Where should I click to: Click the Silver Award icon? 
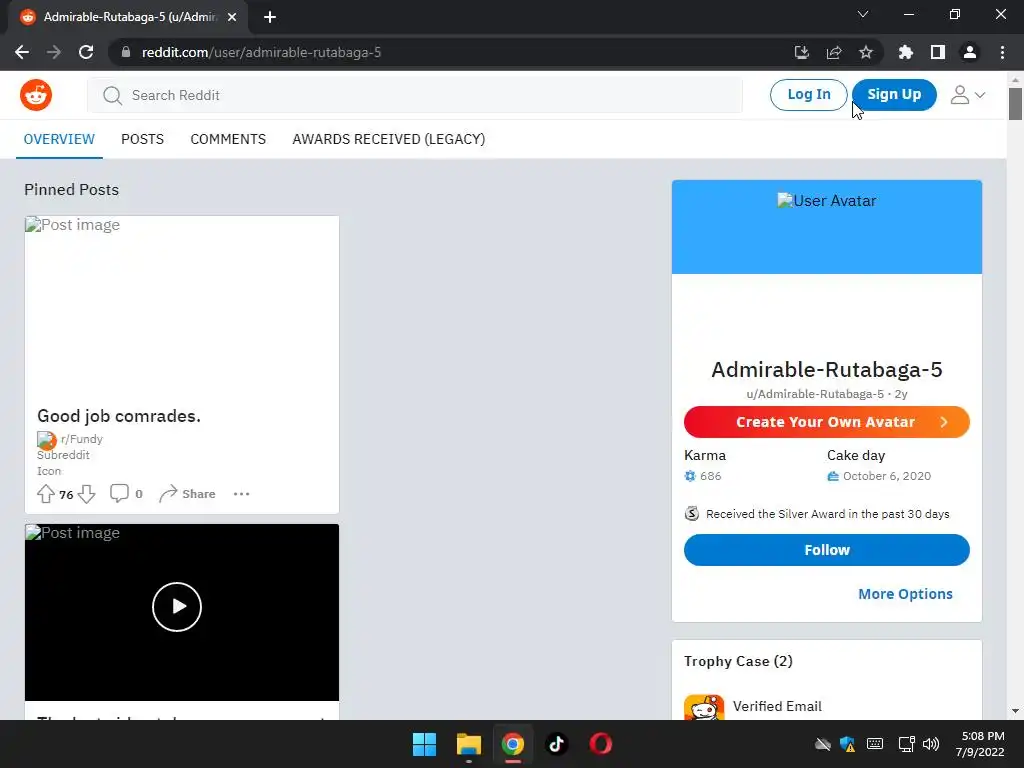pyautogui.click(x=692, y=514)
